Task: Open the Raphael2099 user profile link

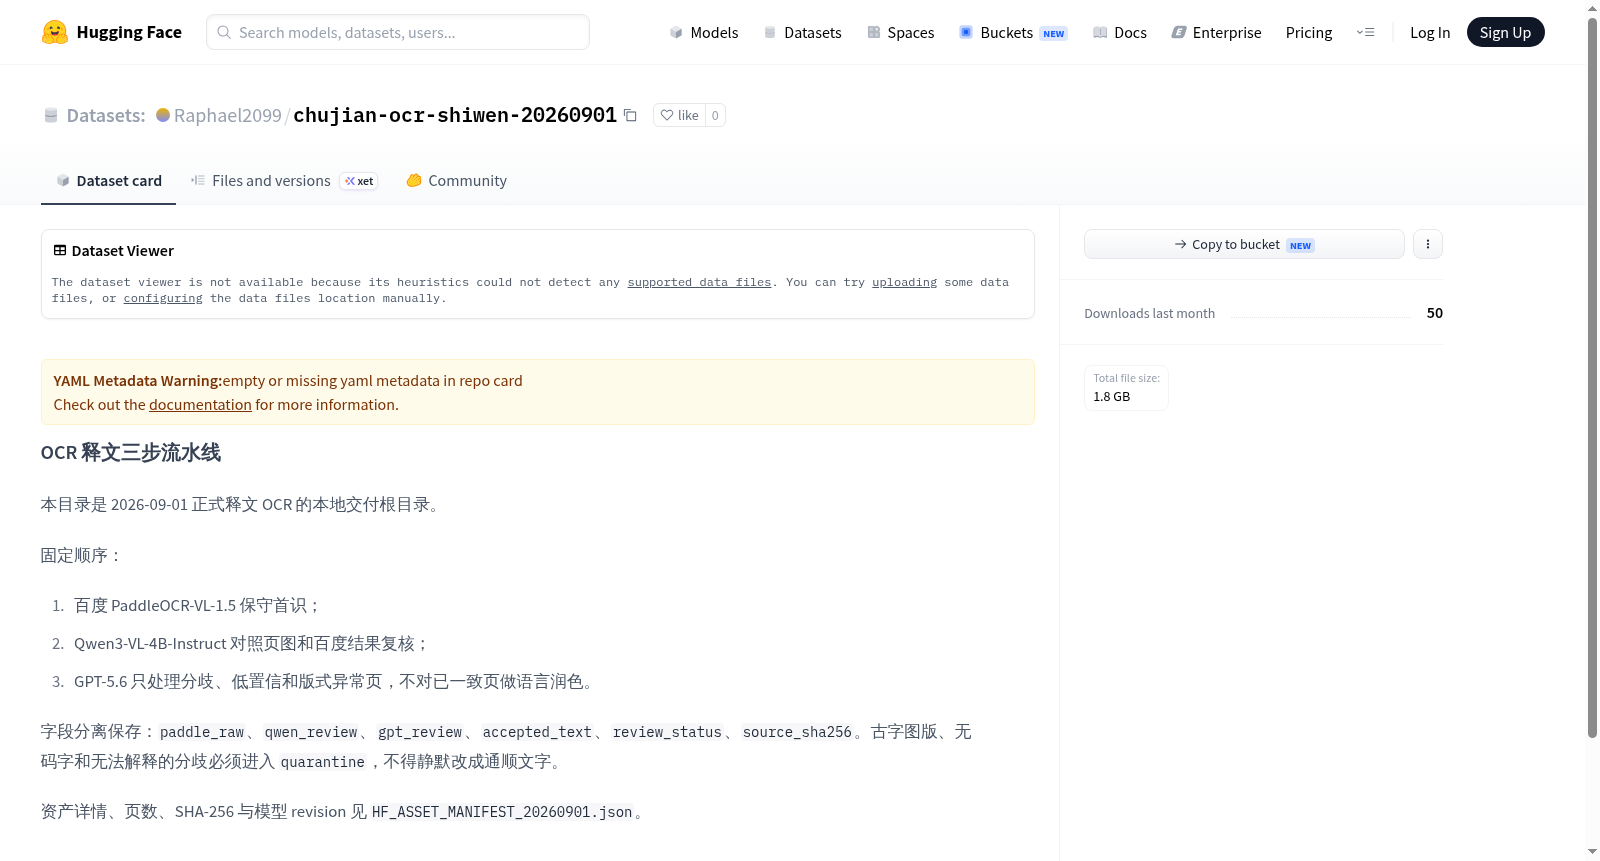Action: 228,115
